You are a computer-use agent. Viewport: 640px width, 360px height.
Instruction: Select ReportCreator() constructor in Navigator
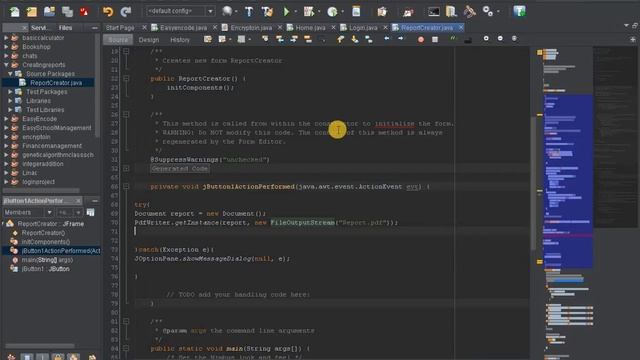click(43, 233)
